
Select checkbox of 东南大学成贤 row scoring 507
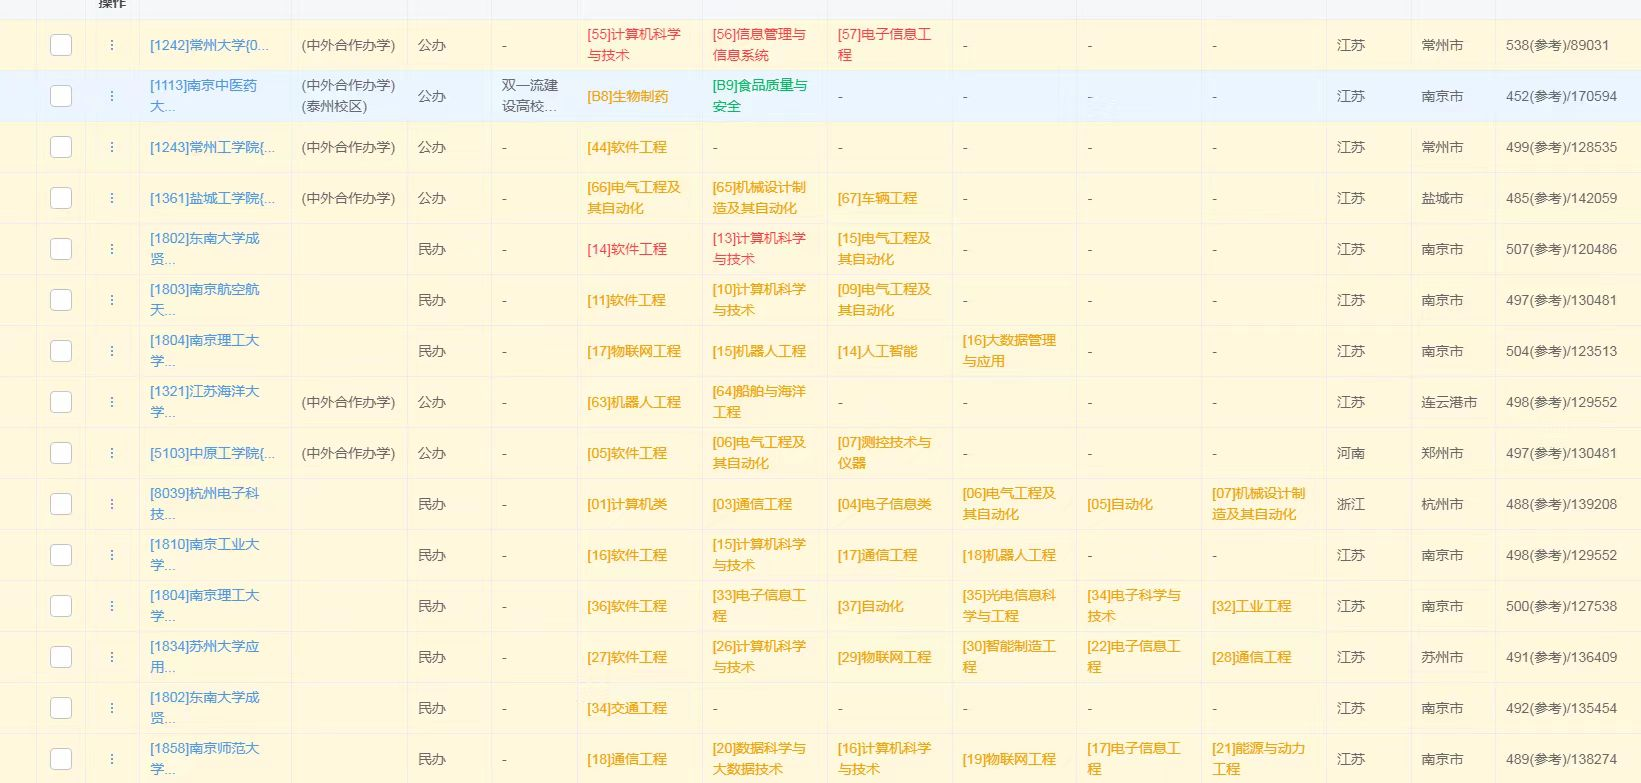pos(61,249)
